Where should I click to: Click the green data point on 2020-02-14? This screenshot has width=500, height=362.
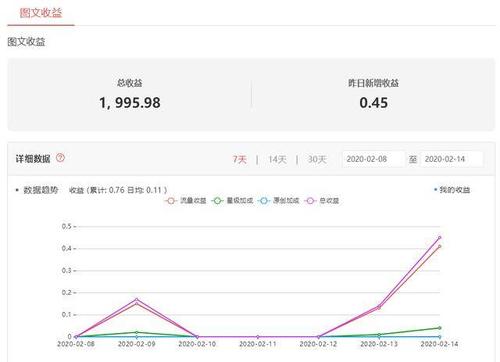point(439,328)
